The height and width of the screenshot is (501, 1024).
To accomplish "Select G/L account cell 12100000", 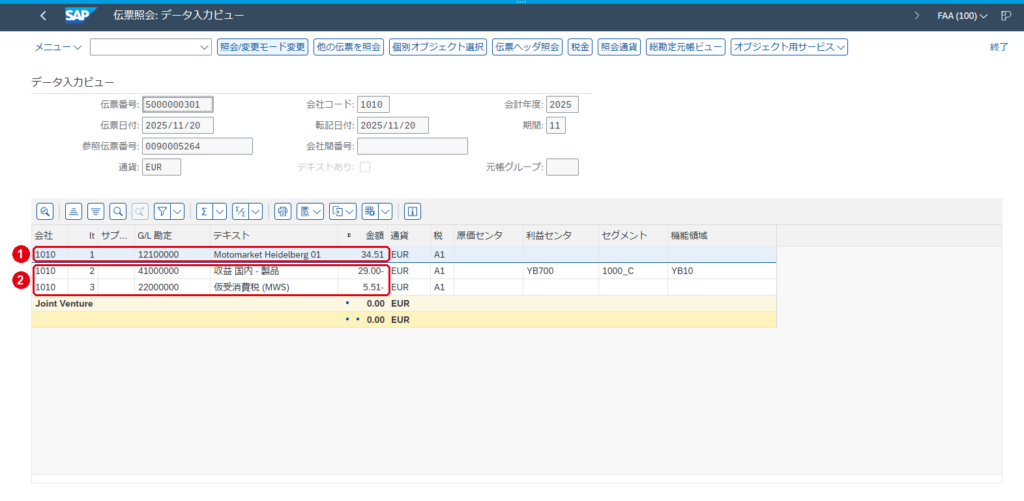I will tap(171, 255).
